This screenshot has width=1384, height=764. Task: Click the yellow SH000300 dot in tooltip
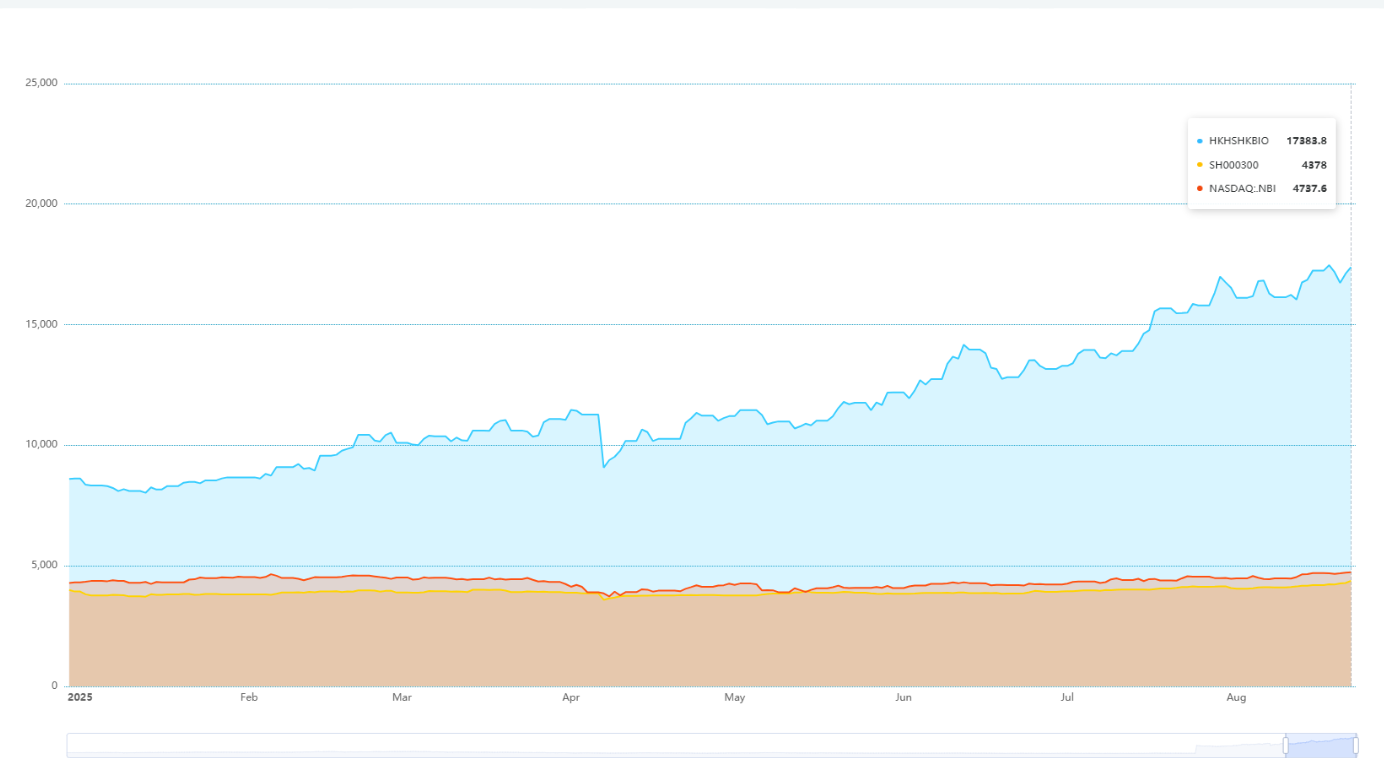tap(1199, 165)
